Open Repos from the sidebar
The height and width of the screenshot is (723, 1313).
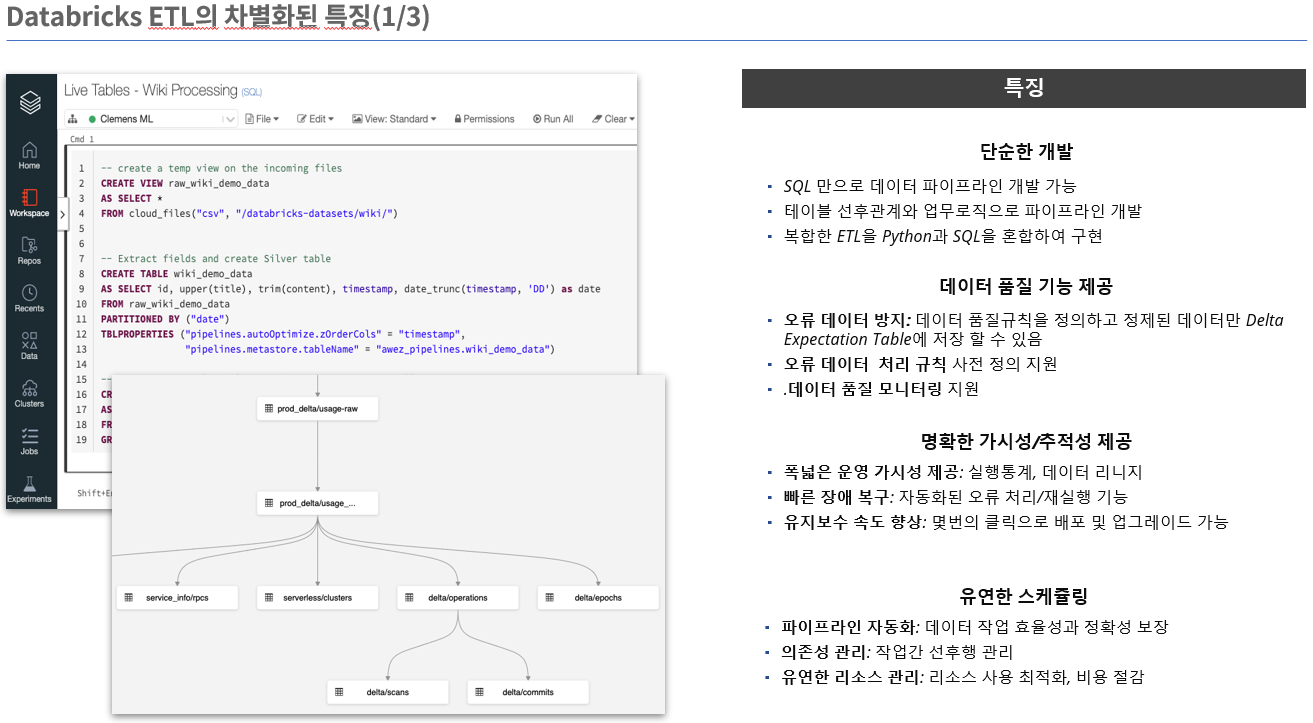30,250
